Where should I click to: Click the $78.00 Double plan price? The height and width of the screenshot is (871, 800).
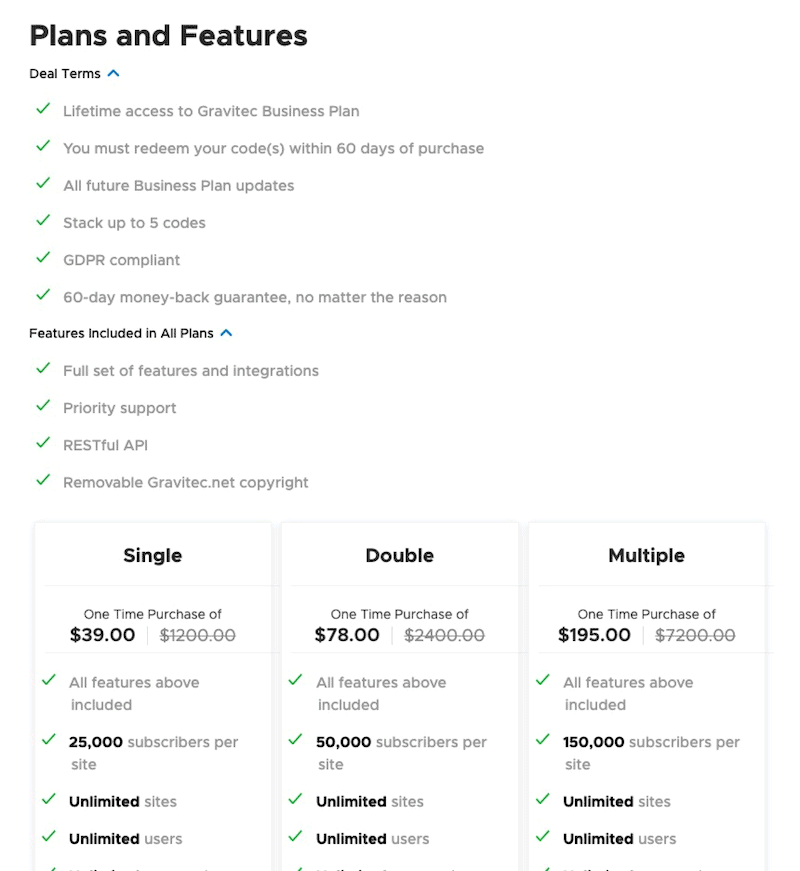[x=347, y=635]
